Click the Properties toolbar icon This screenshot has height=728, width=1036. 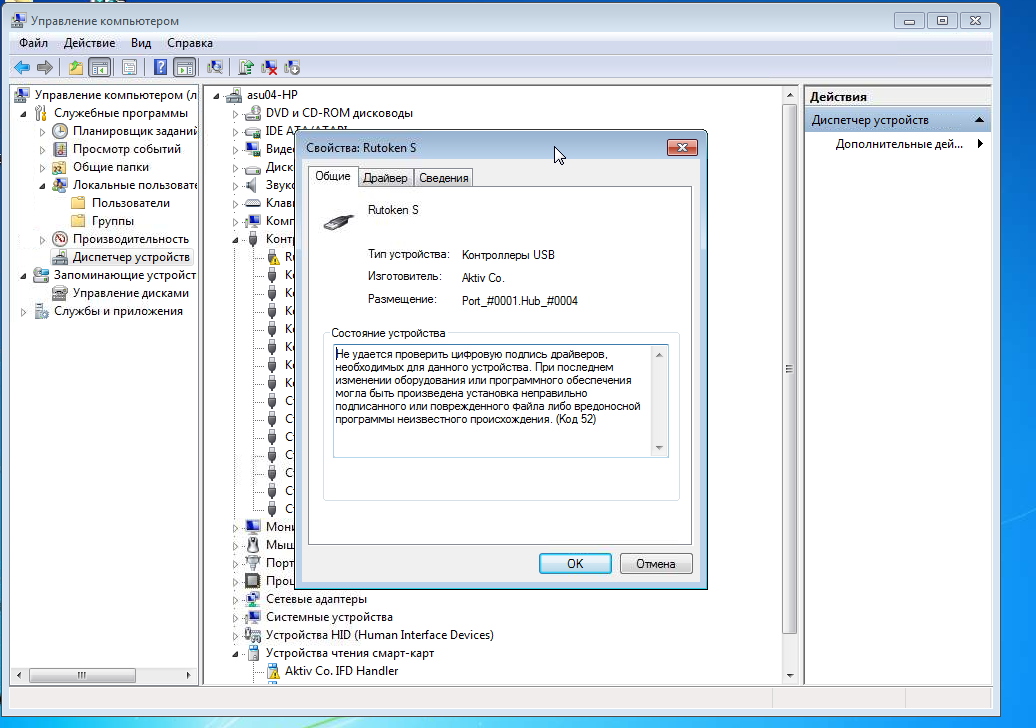[x=129, y=67]
